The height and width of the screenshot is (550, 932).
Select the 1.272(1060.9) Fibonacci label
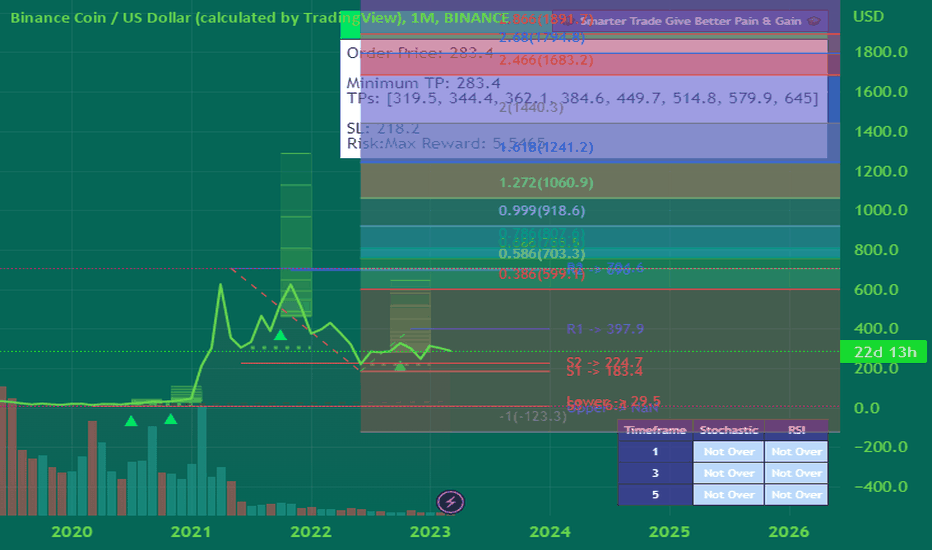[546, 183]
